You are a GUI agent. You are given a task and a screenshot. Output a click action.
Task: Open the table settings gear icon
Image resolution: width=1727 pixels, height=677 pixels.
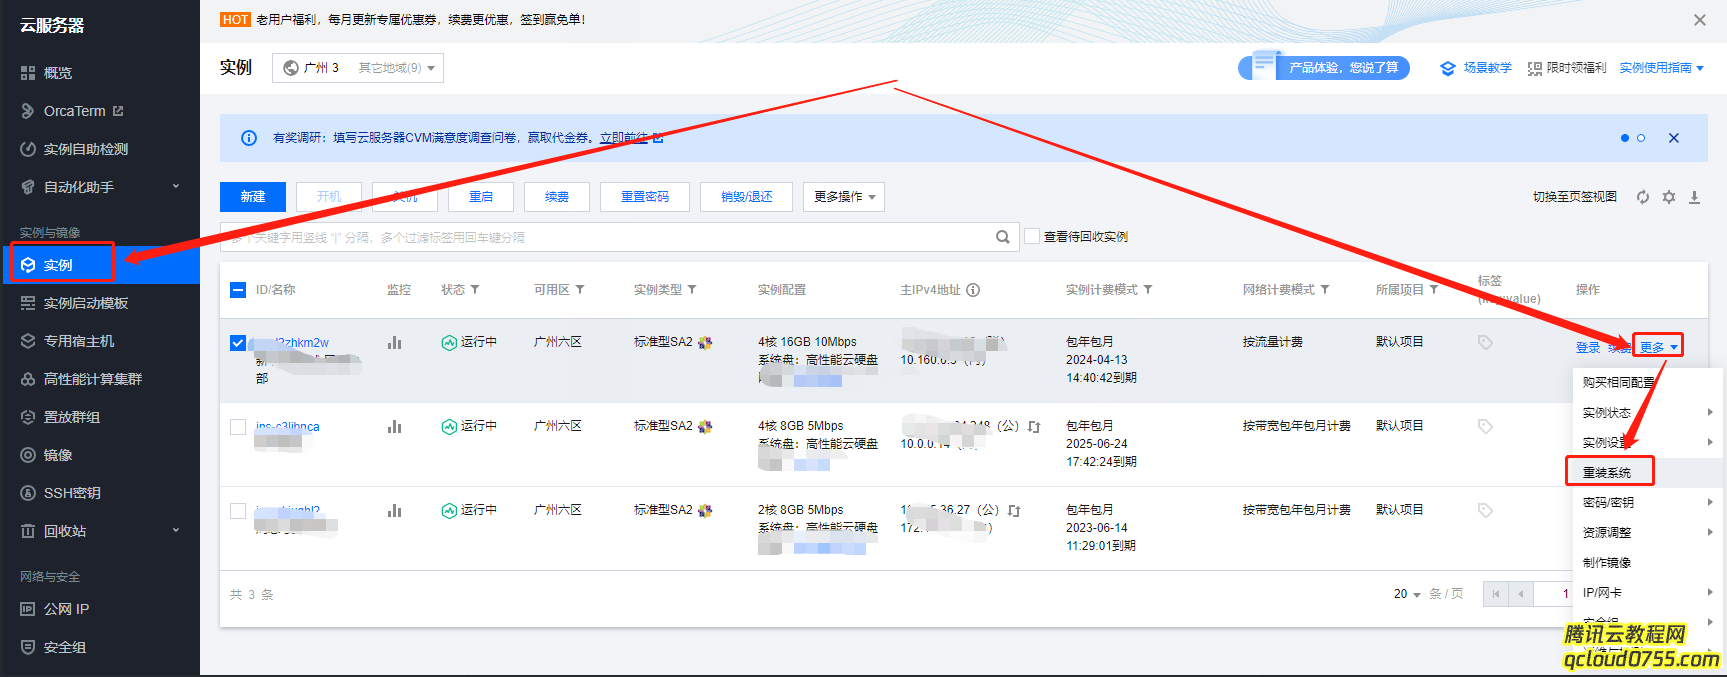point(1669,197)
